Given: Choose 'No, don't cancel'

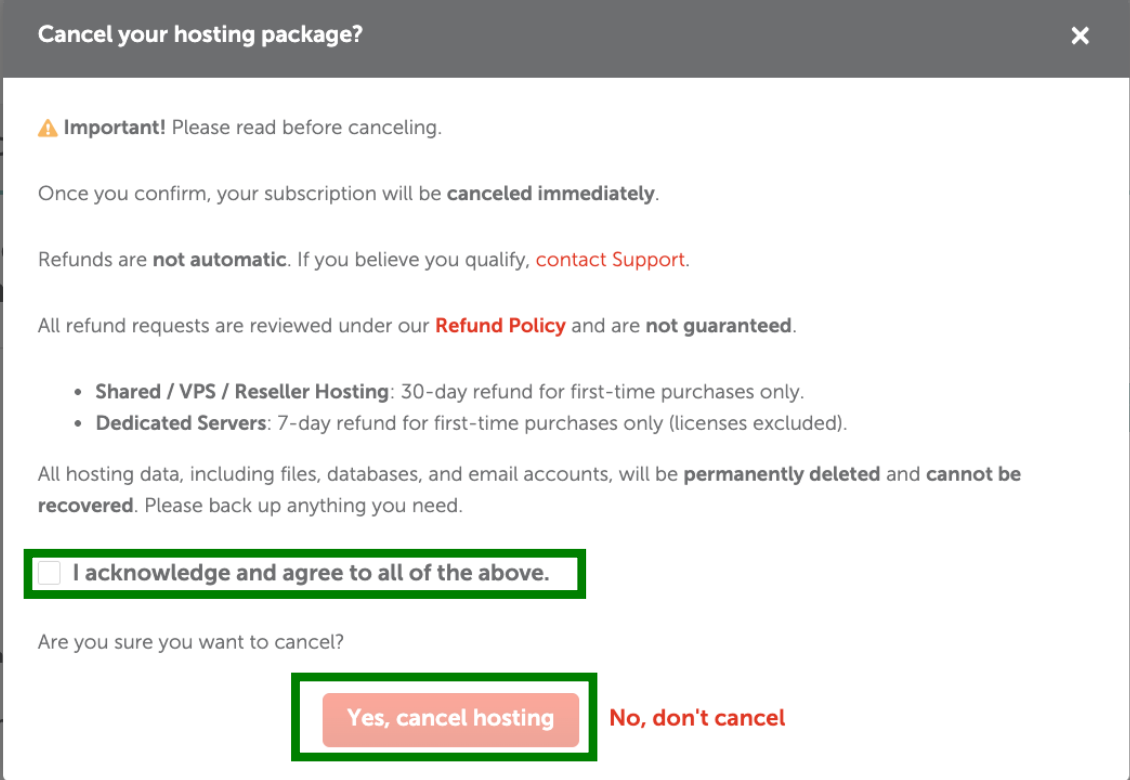Looking at the screenshot, I should pyautogui.click(x=697, y=718).
